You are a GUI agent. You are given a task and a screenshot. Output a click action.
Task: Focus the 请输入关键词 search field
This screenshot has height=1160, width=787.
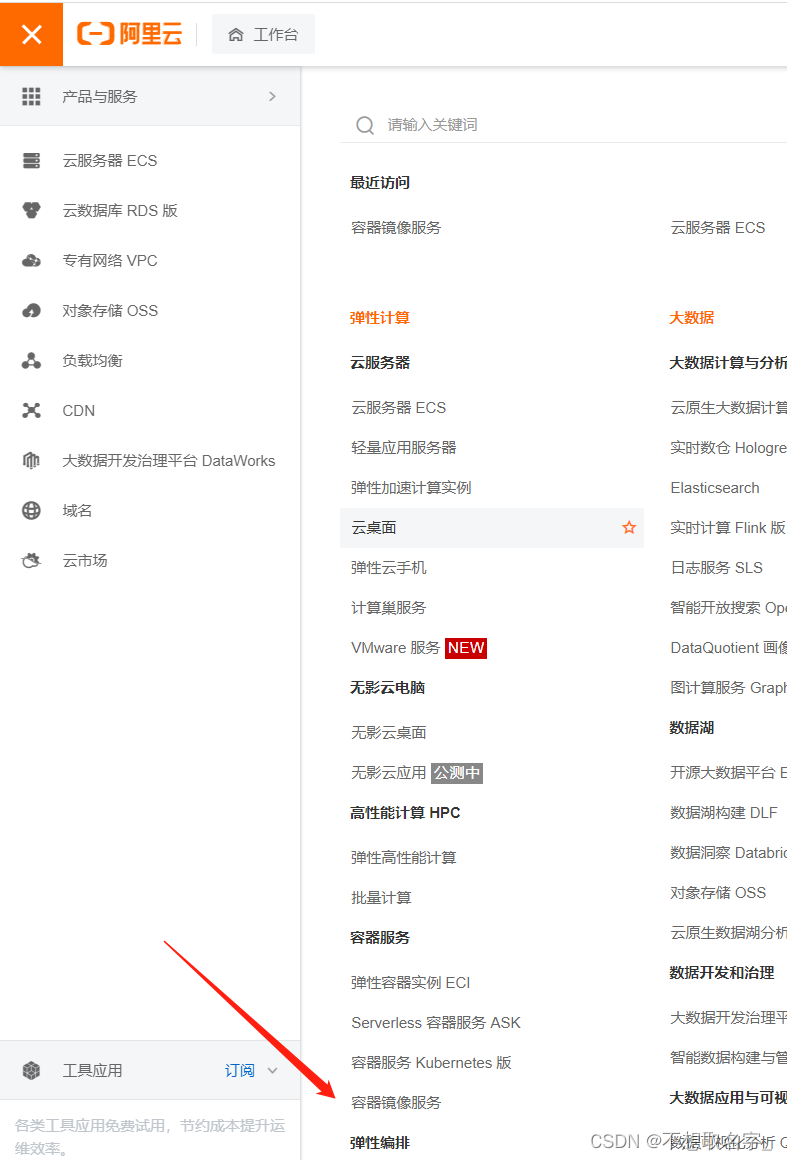[x=564, y=125]
